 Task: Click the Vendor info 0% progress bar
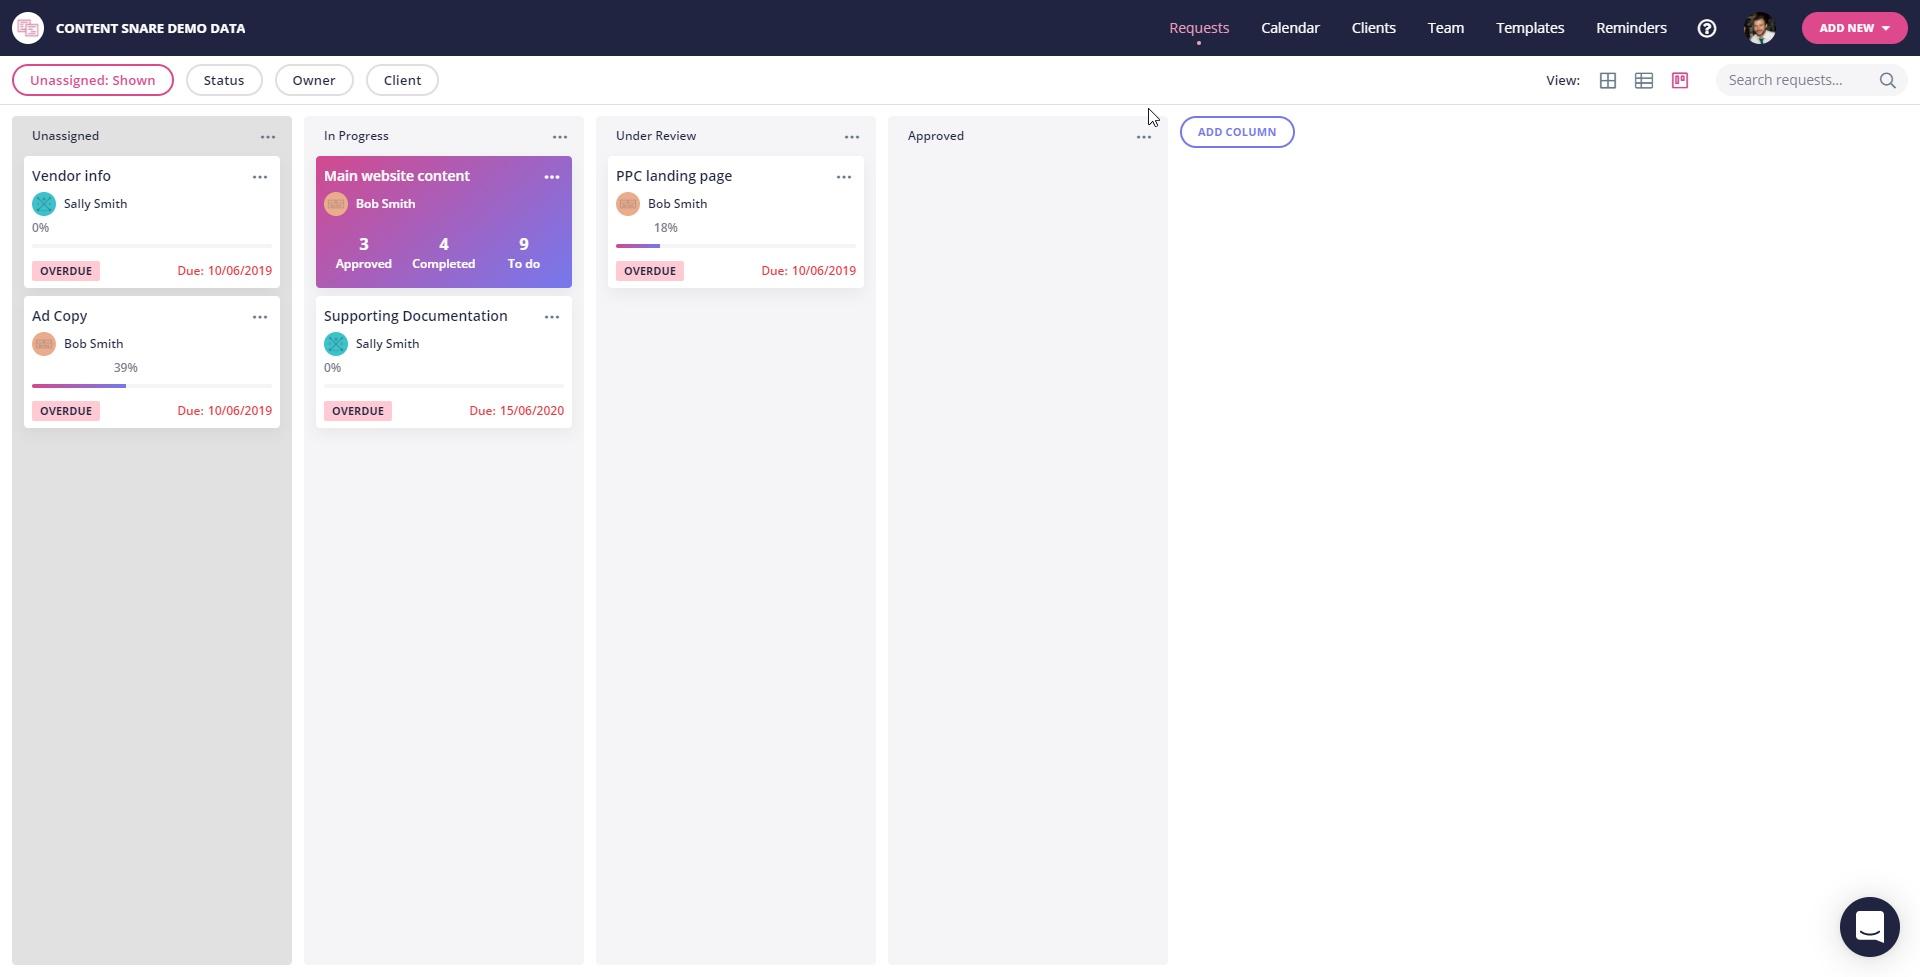click(152, 245)
